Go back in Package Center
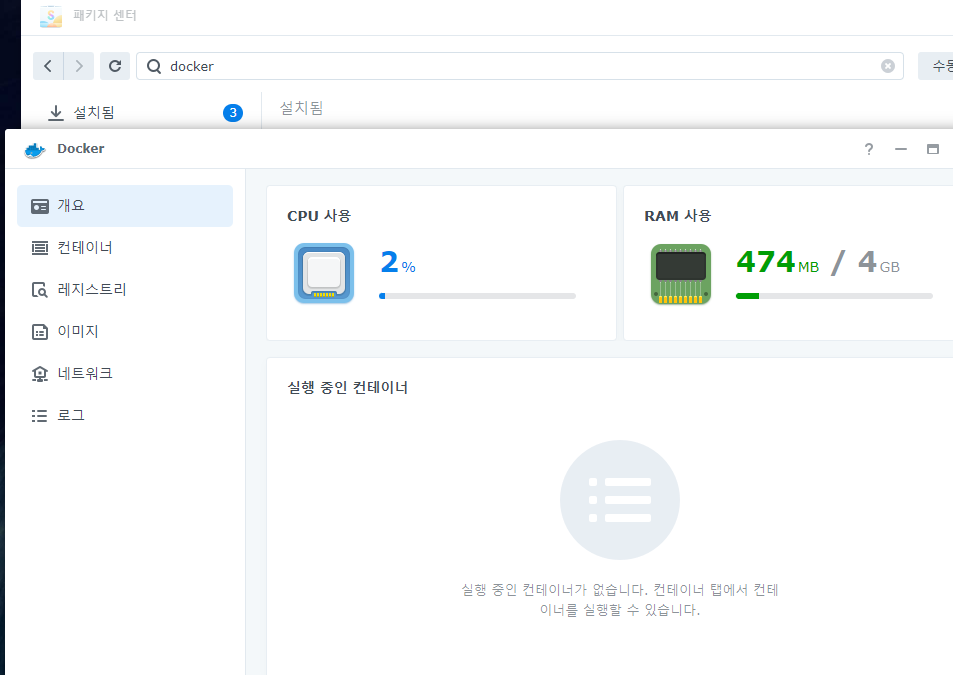 click(x=48, y=66)
